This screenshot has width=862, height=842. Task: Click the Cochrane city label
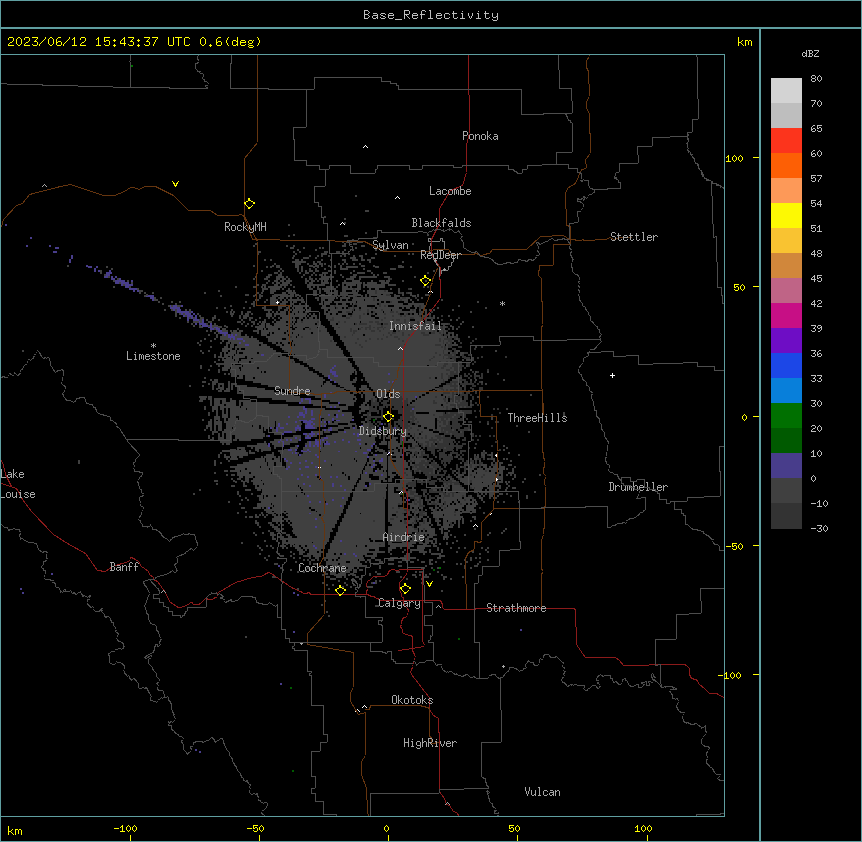tap(322, 568)
